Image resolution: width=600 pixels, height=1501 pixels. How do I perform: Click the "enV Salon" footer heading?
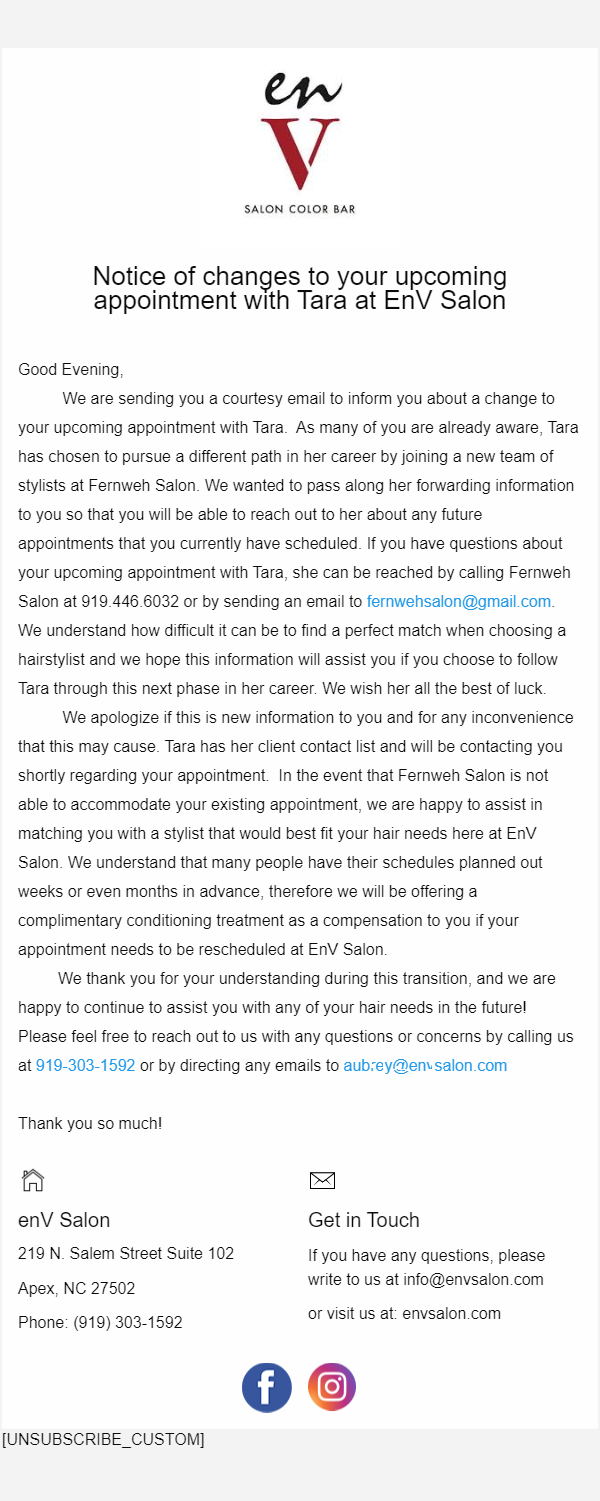[64, 1220]
